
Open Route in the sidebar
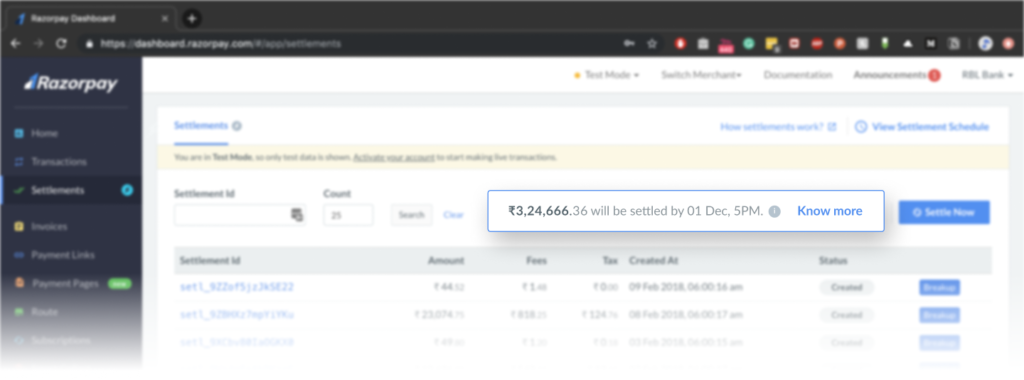click(x=44, y=312)
